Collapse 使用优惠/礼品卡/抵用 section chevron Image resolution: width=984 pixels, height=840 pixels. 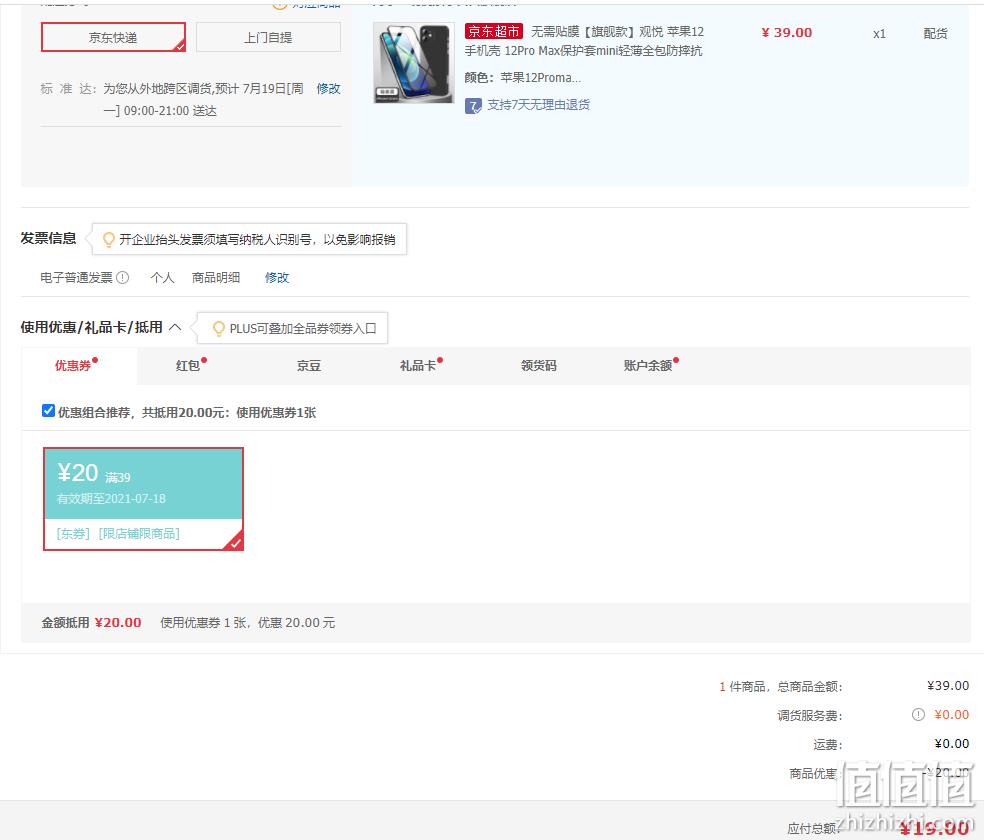point(176,327)
